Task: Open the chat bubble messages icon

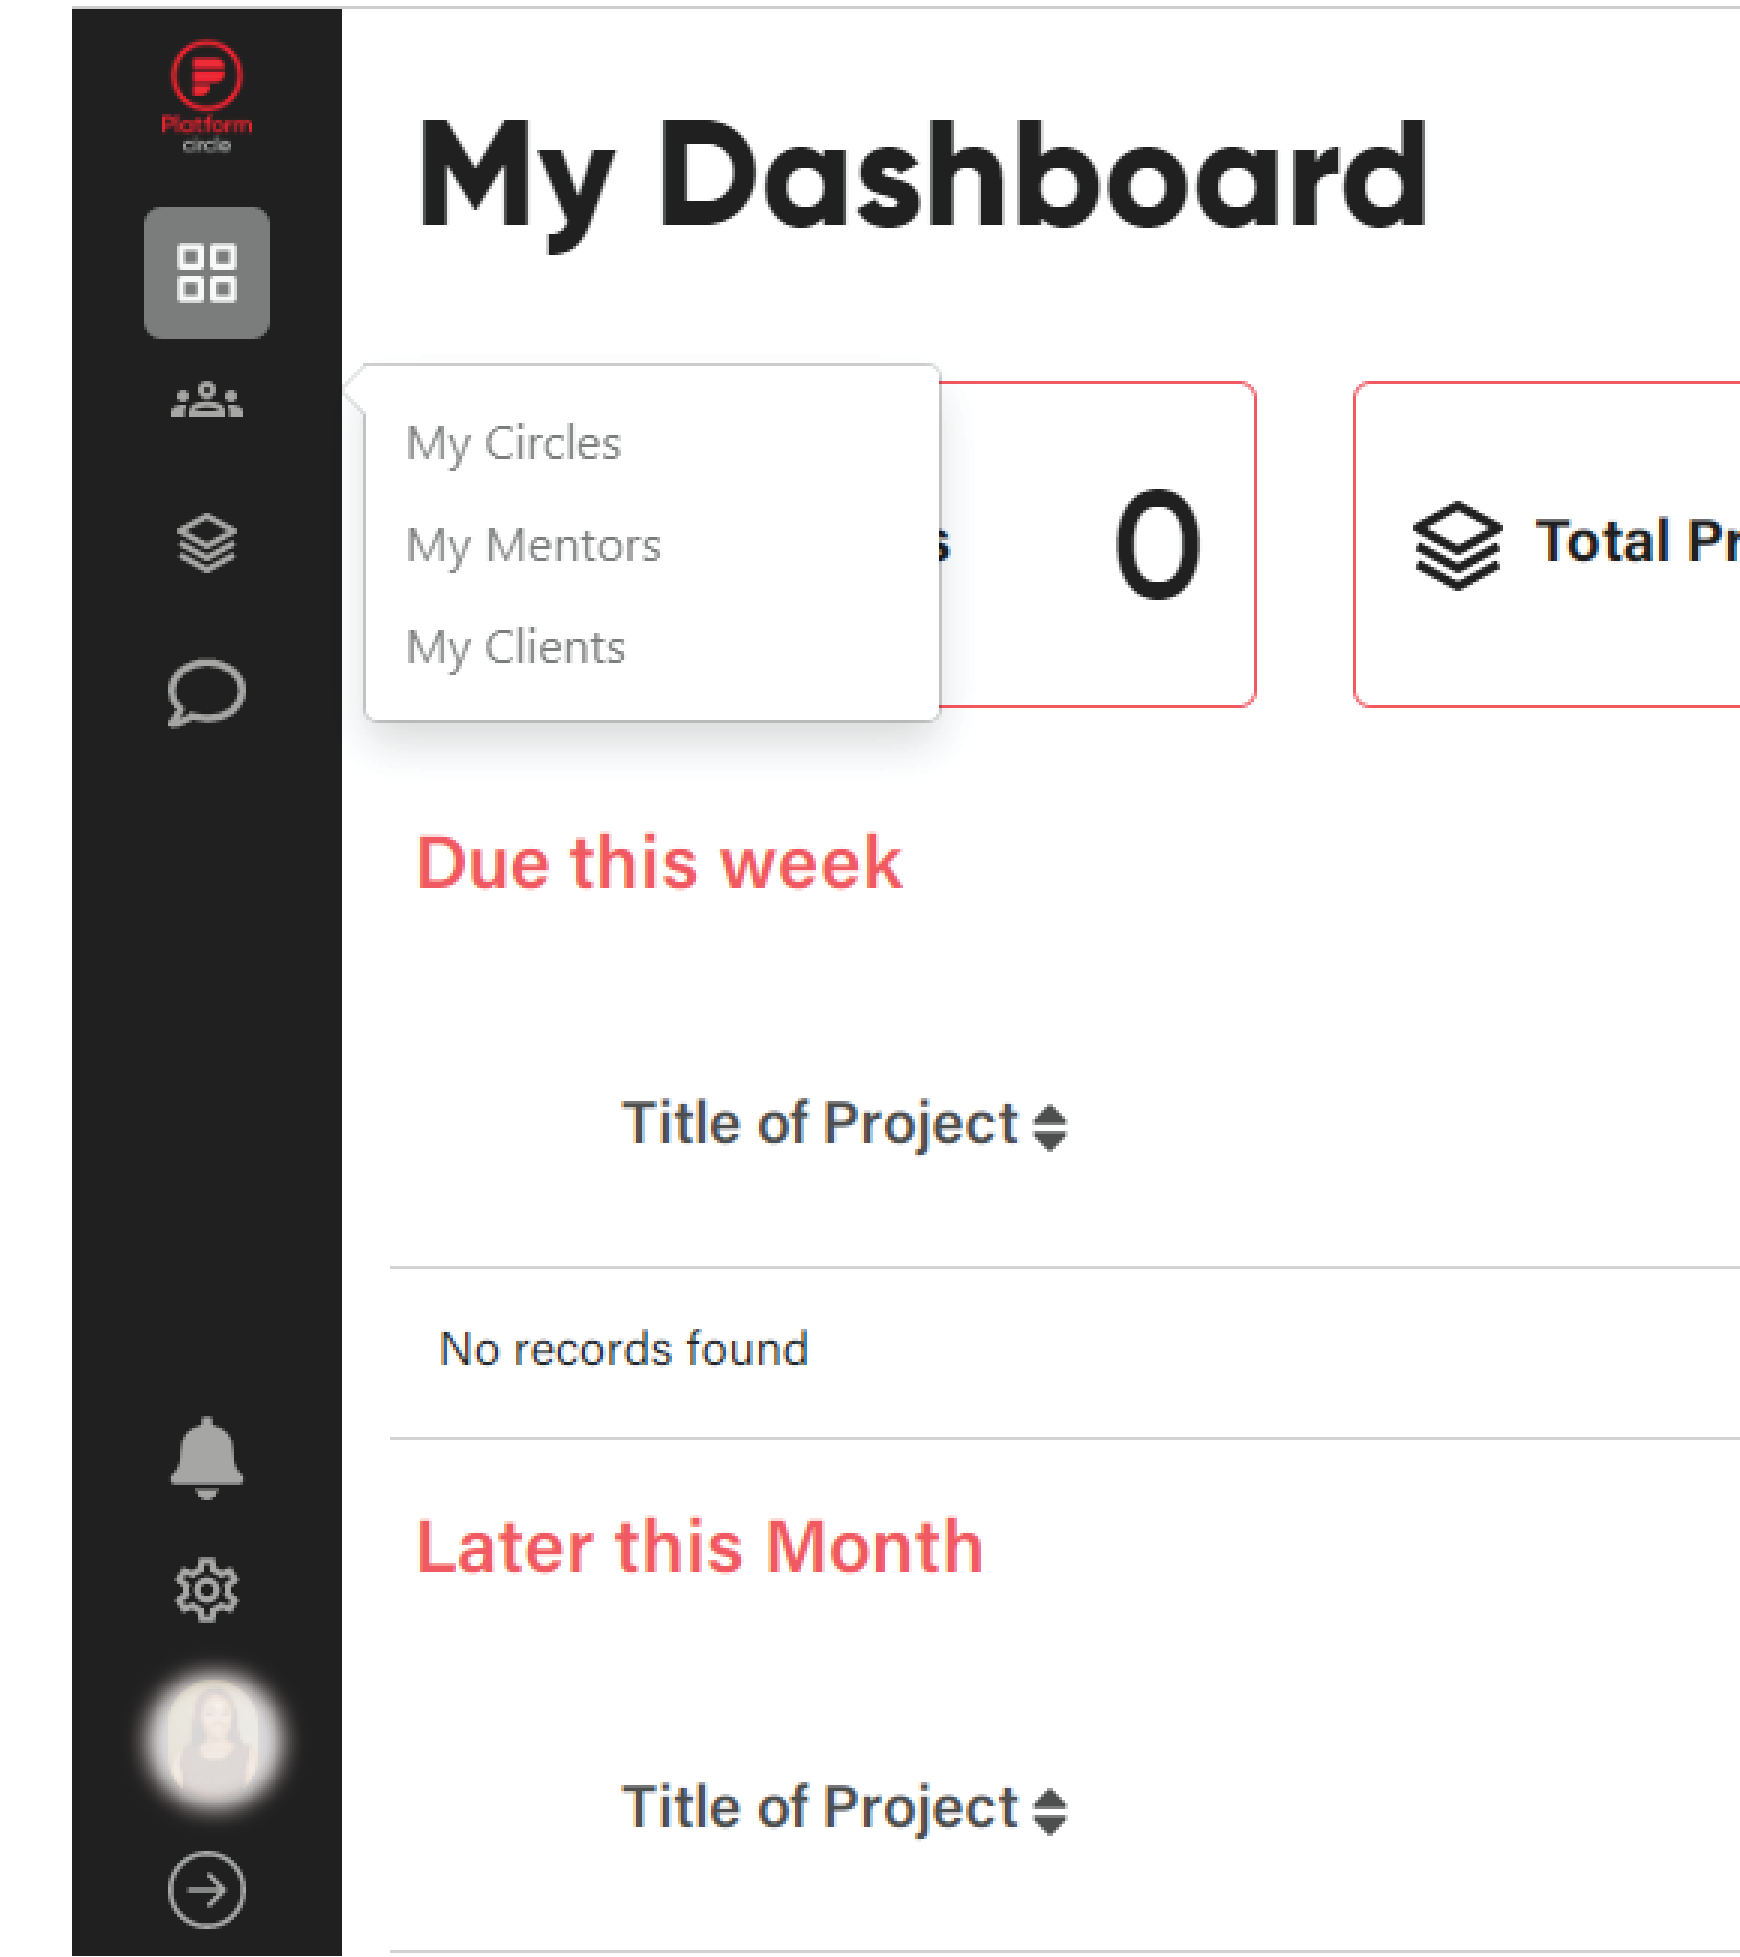Action: point(207,692)
